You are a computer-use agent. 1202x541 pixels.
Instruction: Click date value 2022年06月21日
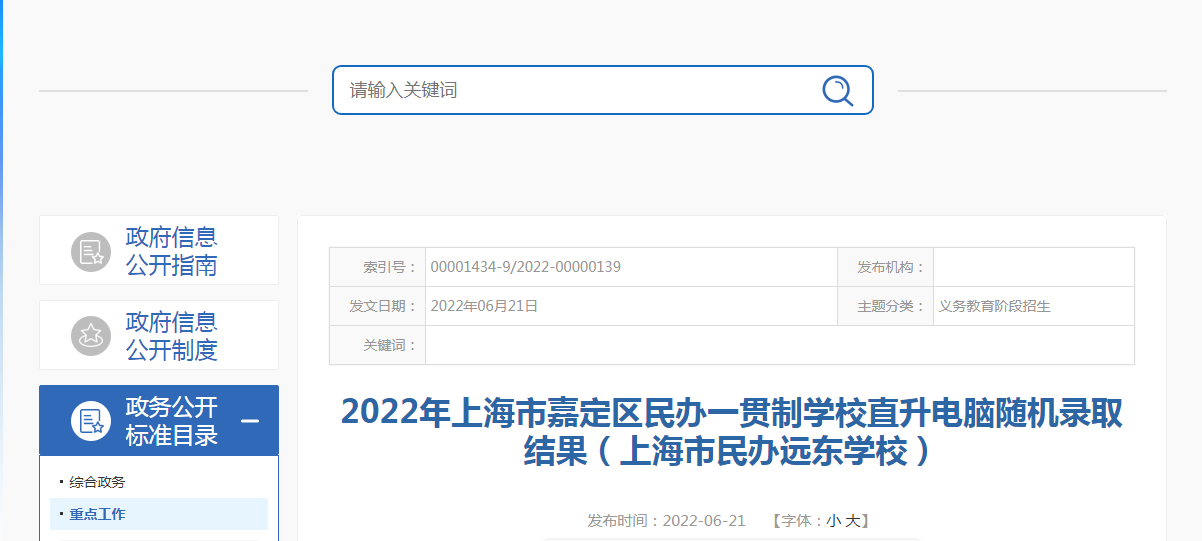click(x=484, y=306)
